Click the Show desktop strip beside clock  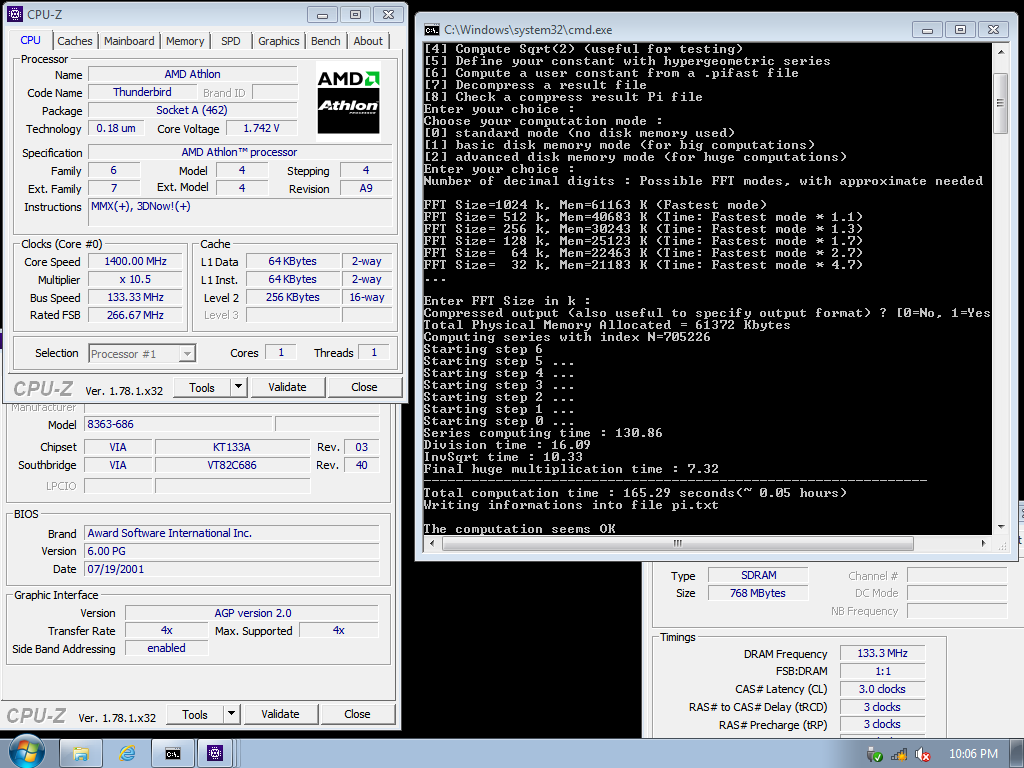(x=1019, y=754)
